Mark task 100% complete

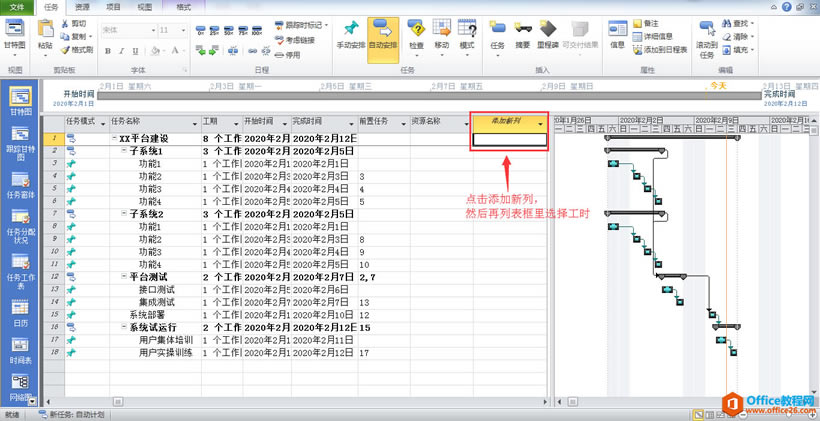pyautogui.click(x=257, y=30)
